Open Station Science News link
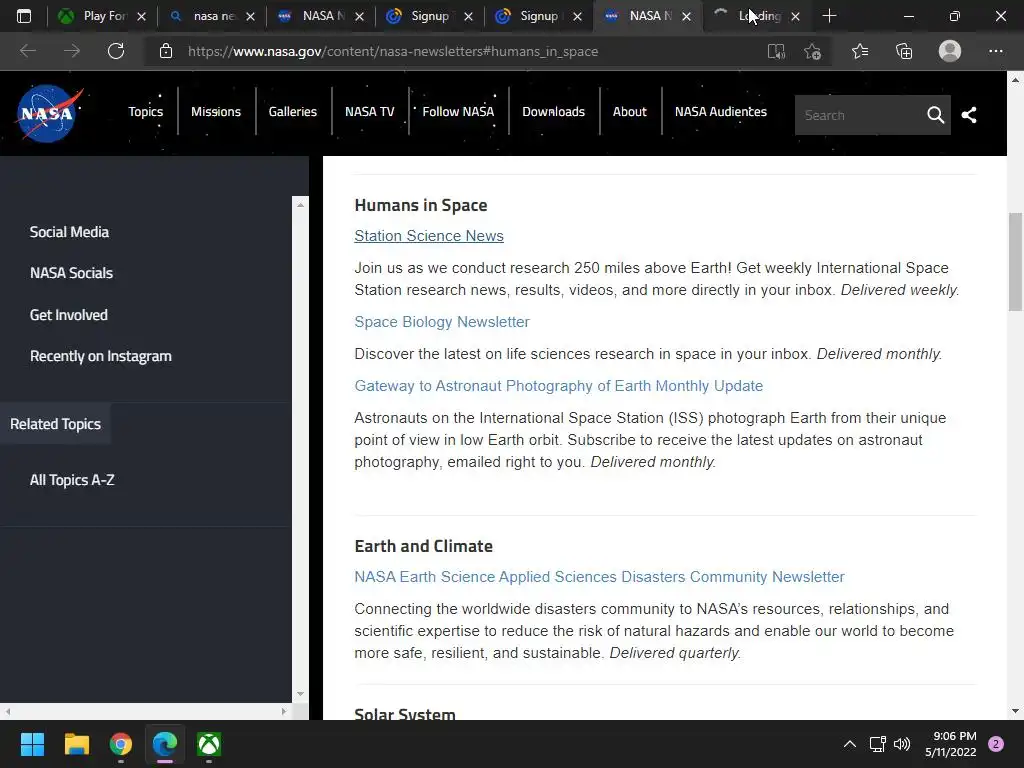 (428, 236)
